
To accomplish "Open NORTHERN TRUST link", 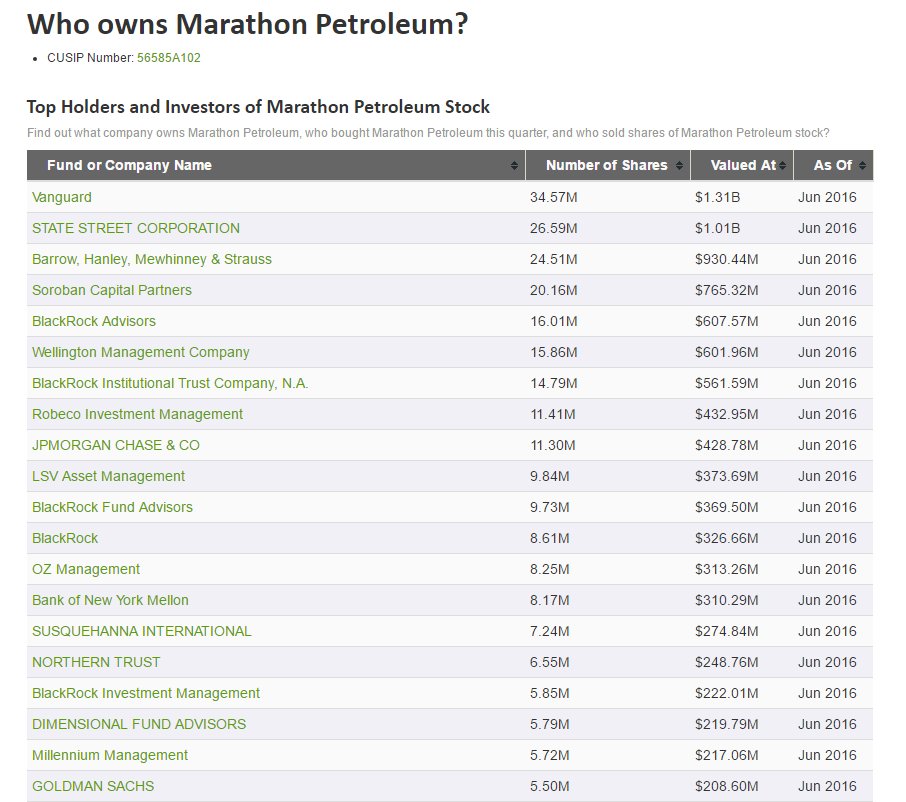I will (96, 662).
